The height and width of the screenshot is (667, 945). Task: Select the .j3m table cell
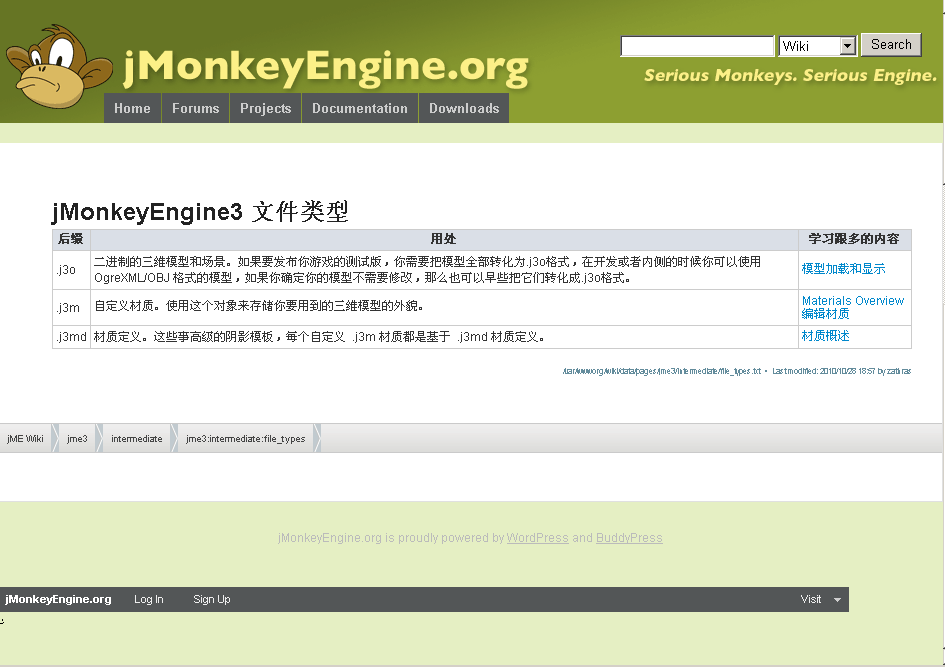(x=71, y=308)
